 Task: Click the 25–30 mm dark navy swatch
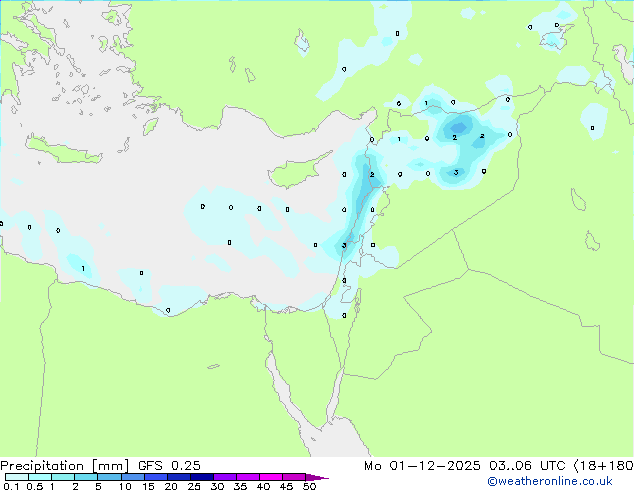pos(202,477)
